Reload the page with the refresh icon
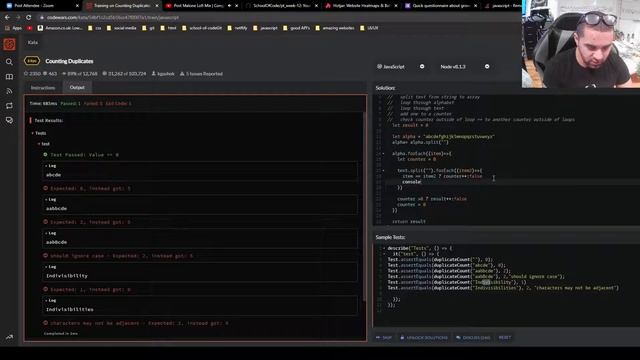The height and width of the screenshot is (360, 640). (x=28, y=18)
